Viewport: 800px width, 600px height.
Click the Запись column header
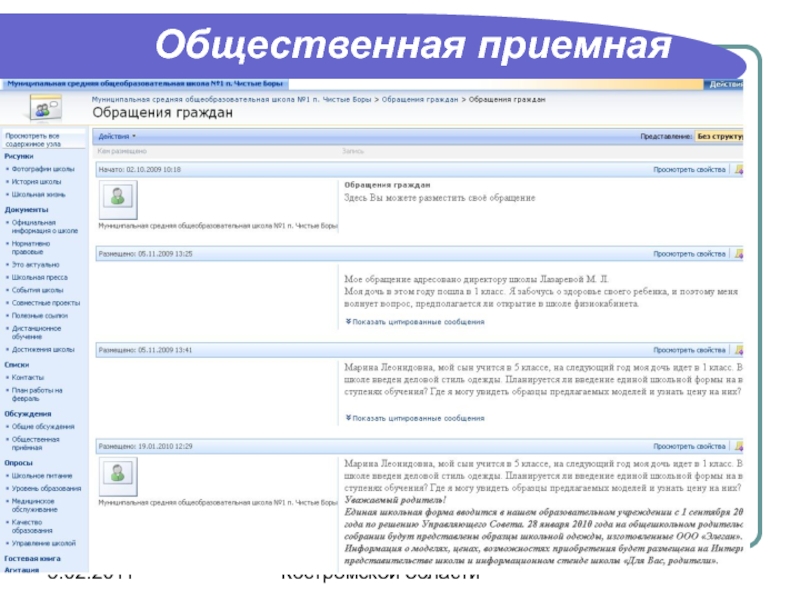tap(353, 152)
